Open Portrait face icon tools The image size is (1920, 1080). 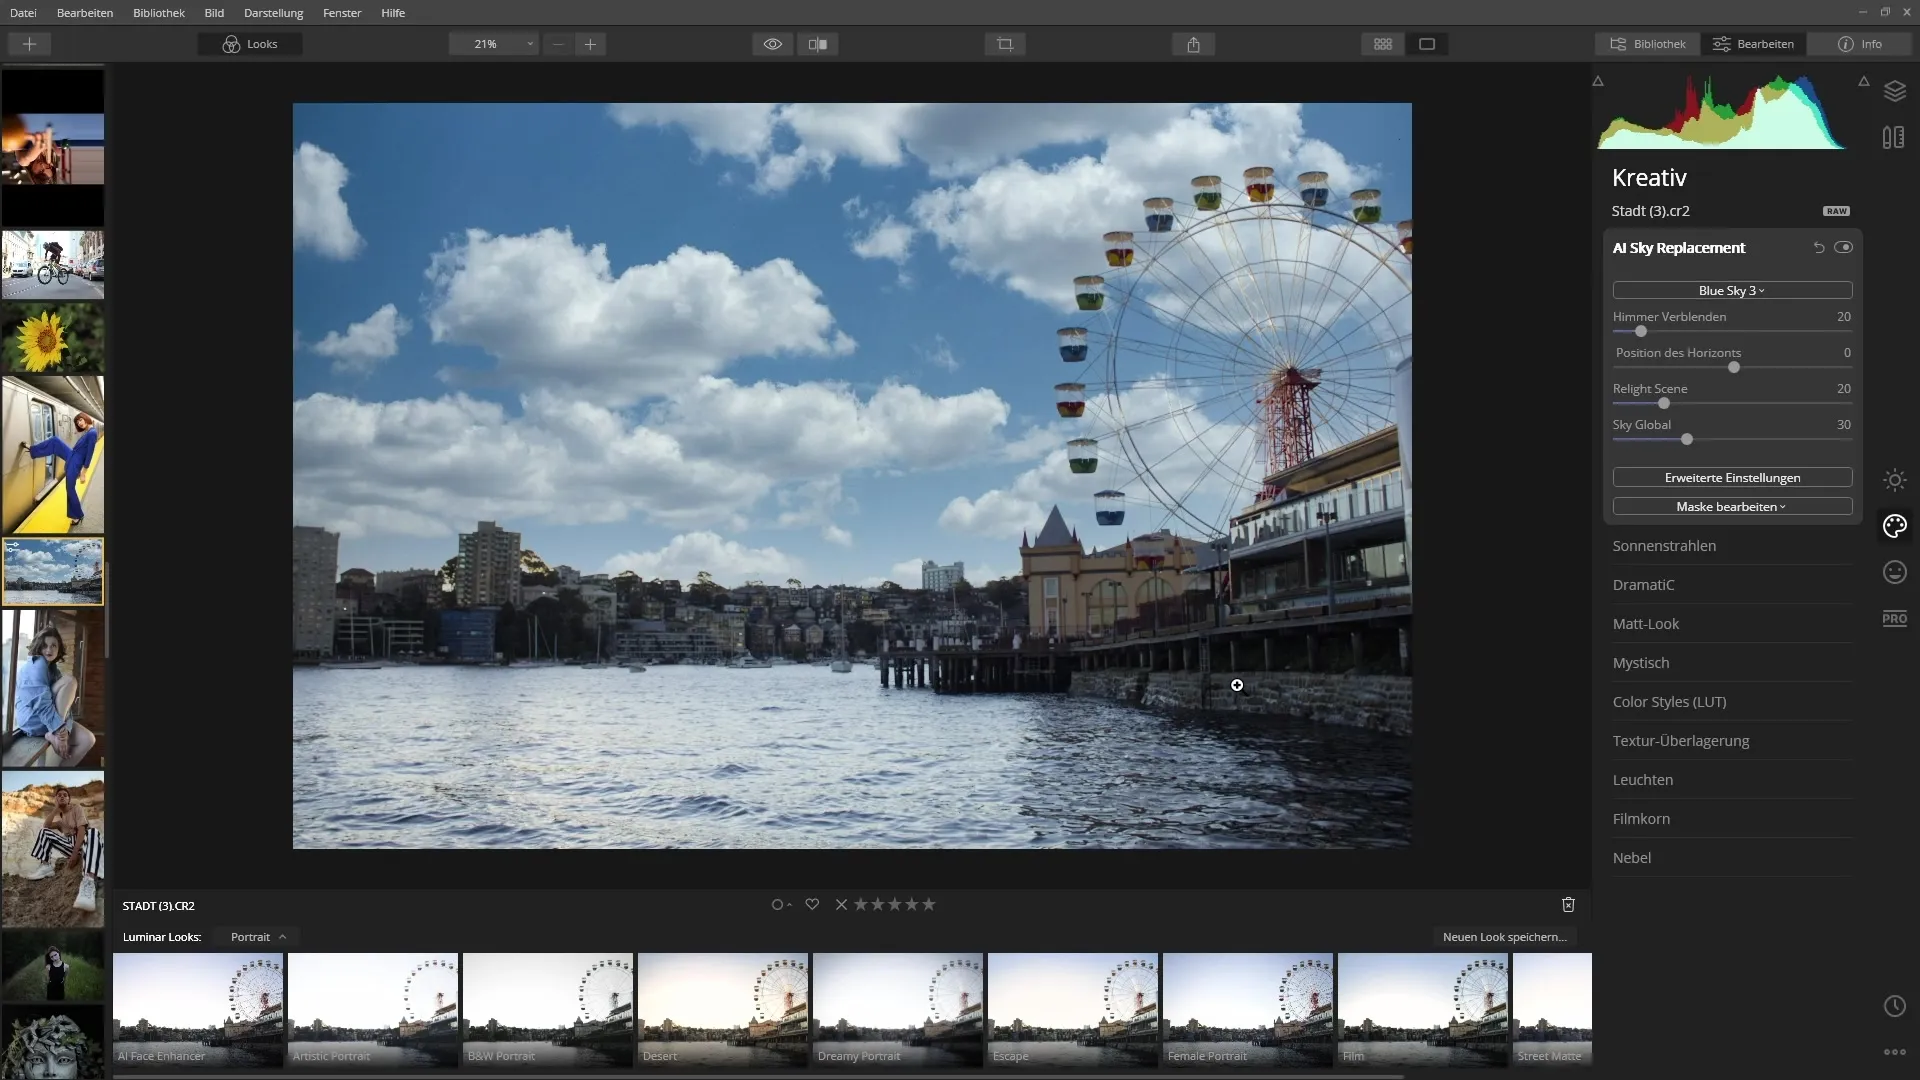pyautogui.click(x=1894, y=572)
